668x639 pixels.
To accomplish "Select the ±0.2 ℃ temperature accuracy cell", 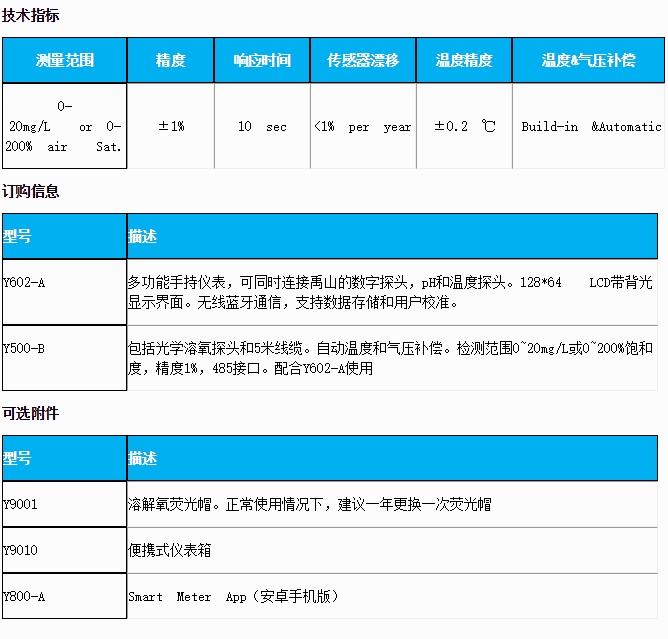I will 464,127.
